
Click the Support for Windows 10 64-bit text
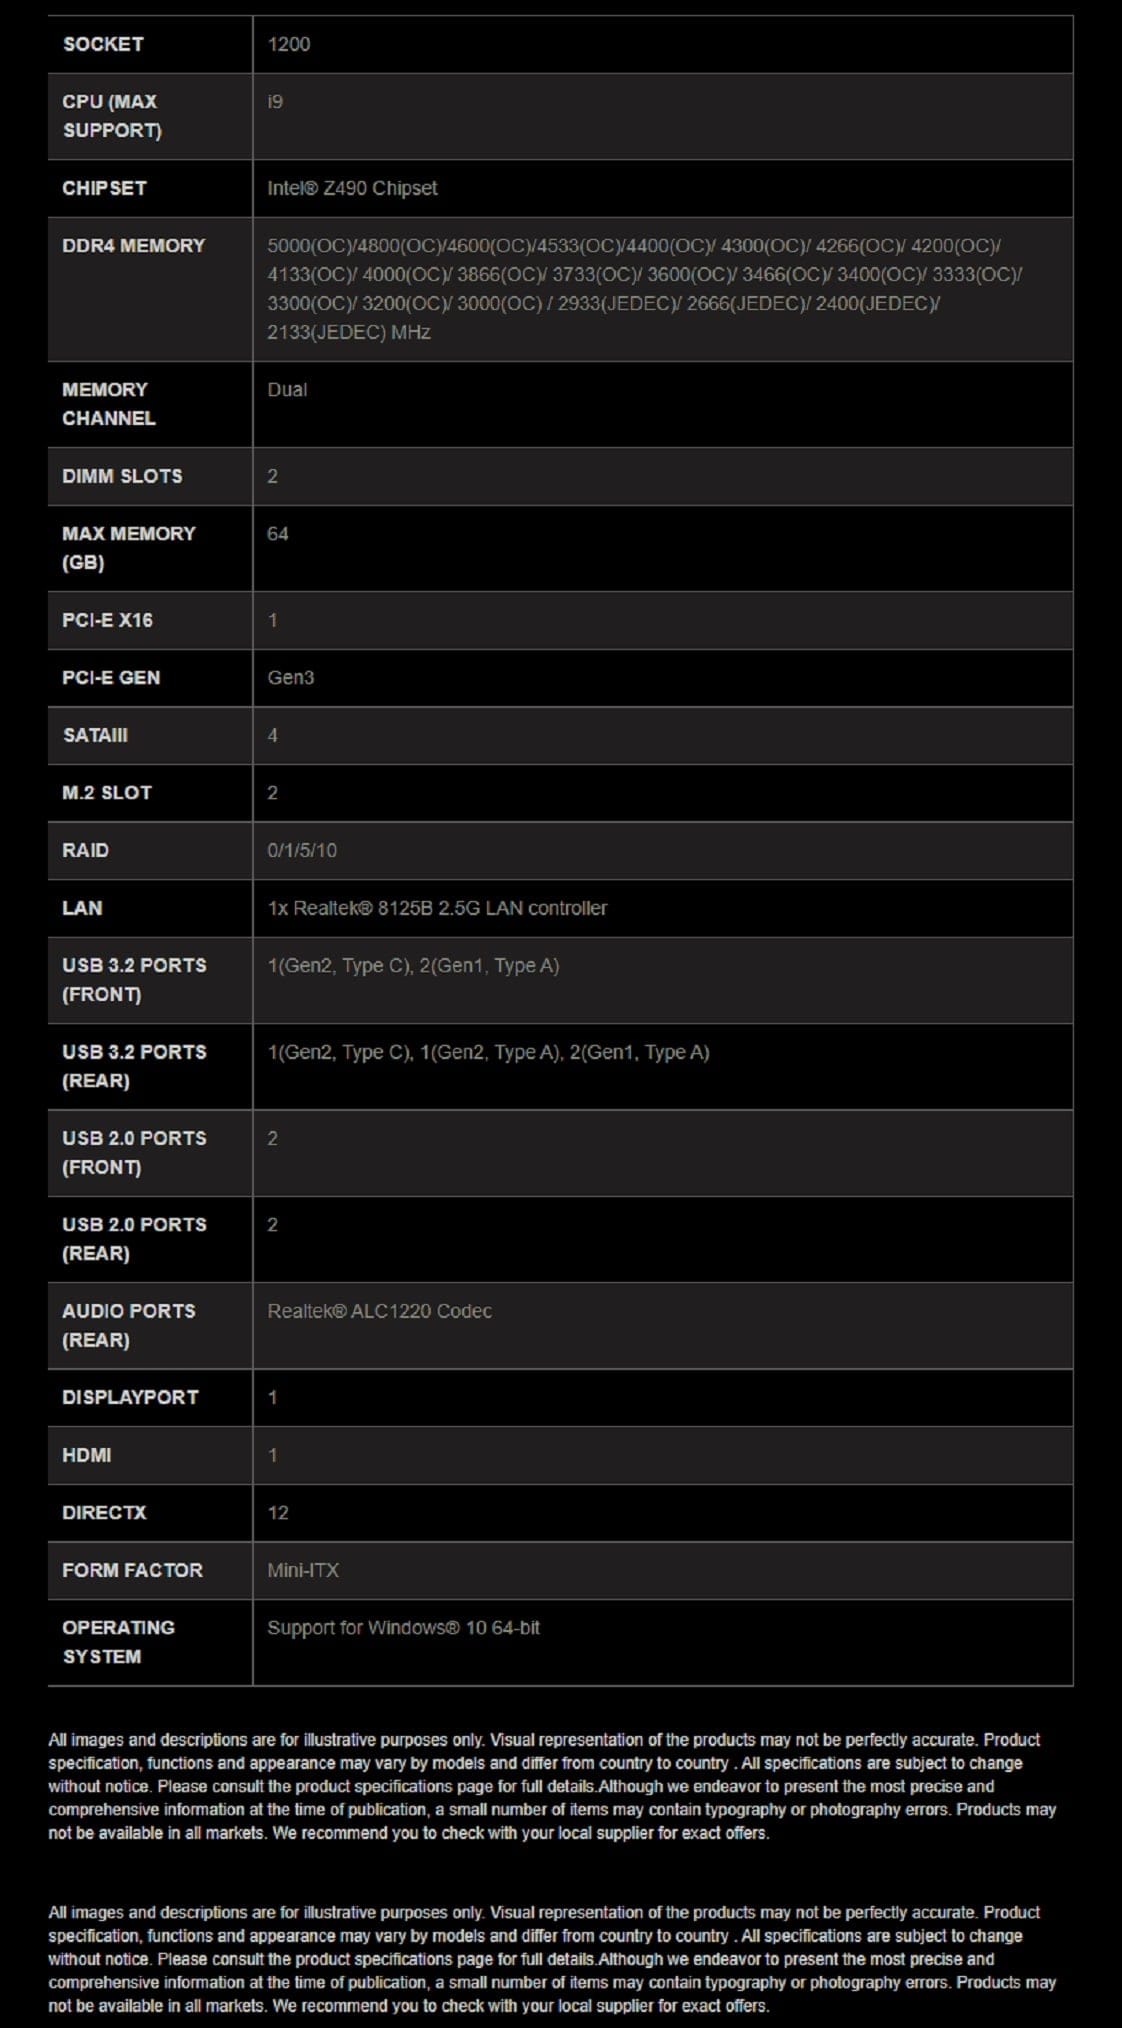(403, 1628)
